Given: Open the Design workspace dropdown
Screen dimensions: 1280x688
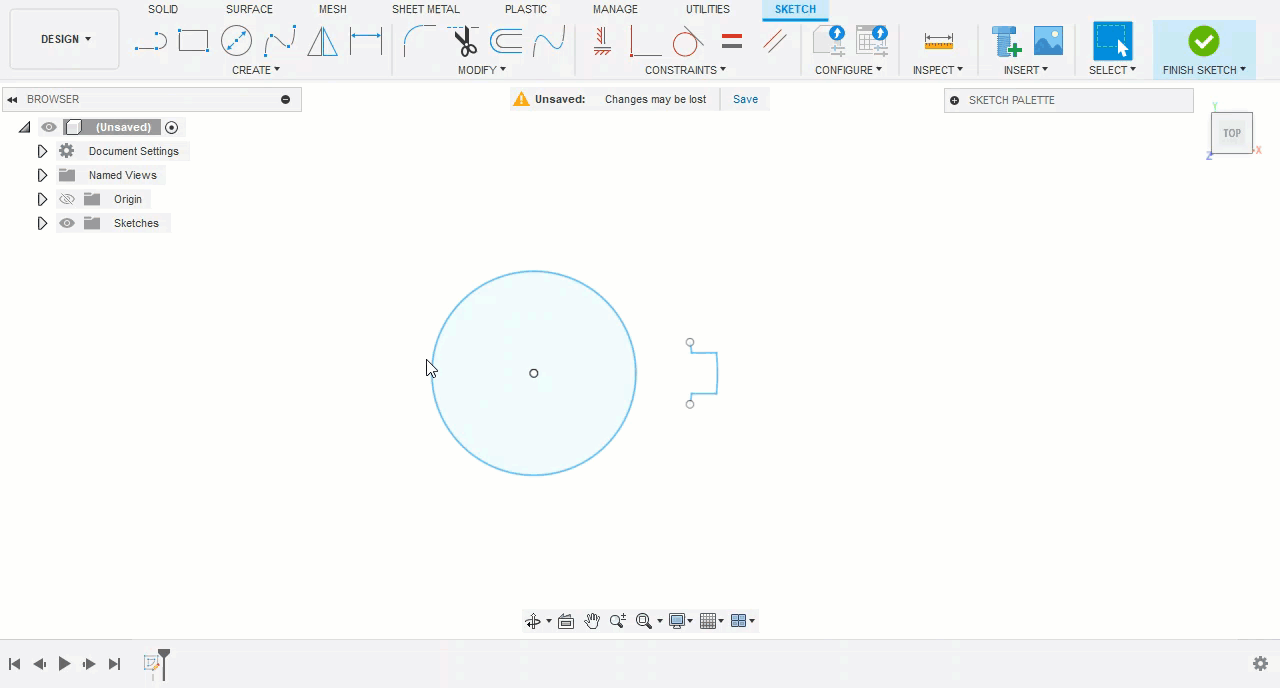Looking at the screenshot, I should pyautogui.click(x=65, y=39).
